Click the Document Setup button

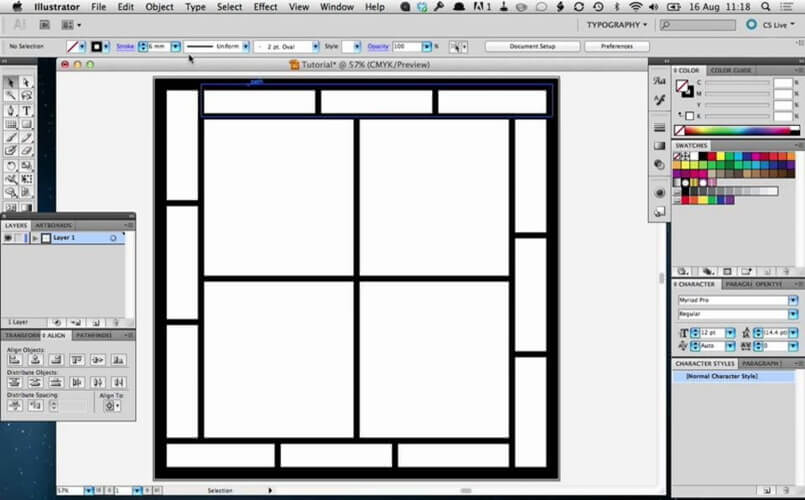click(532, 46)
